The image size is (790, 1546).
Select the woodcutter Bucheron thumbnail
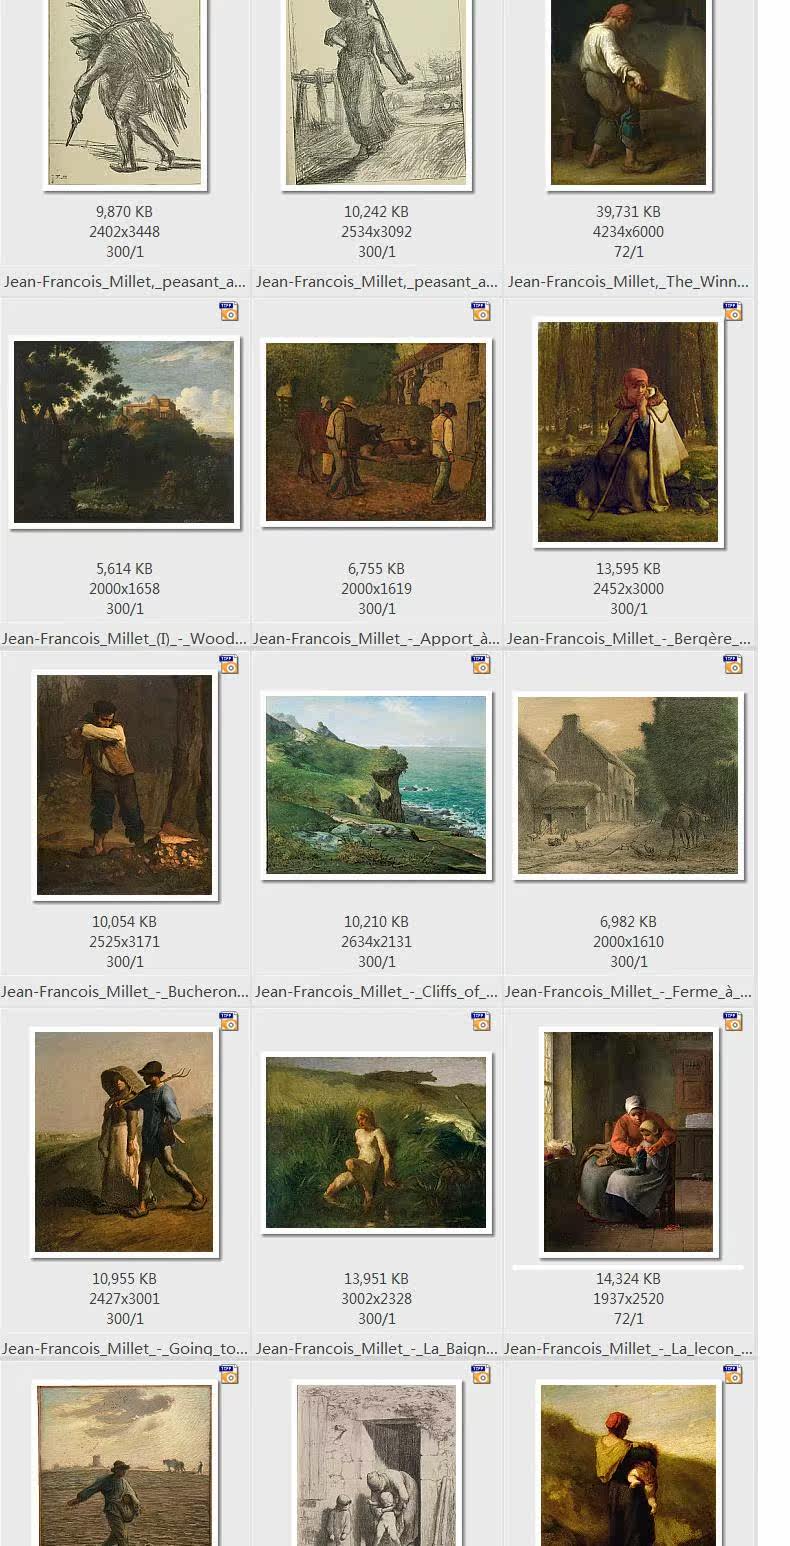124,785
